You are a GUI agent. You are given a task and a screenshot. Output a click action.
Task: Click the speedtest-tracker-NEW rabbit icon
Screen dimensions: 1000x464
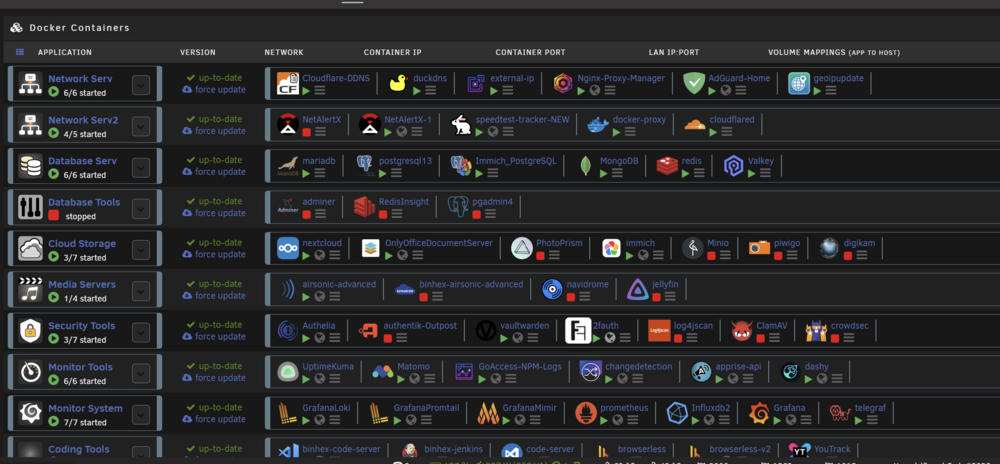(x=460, y=125)
